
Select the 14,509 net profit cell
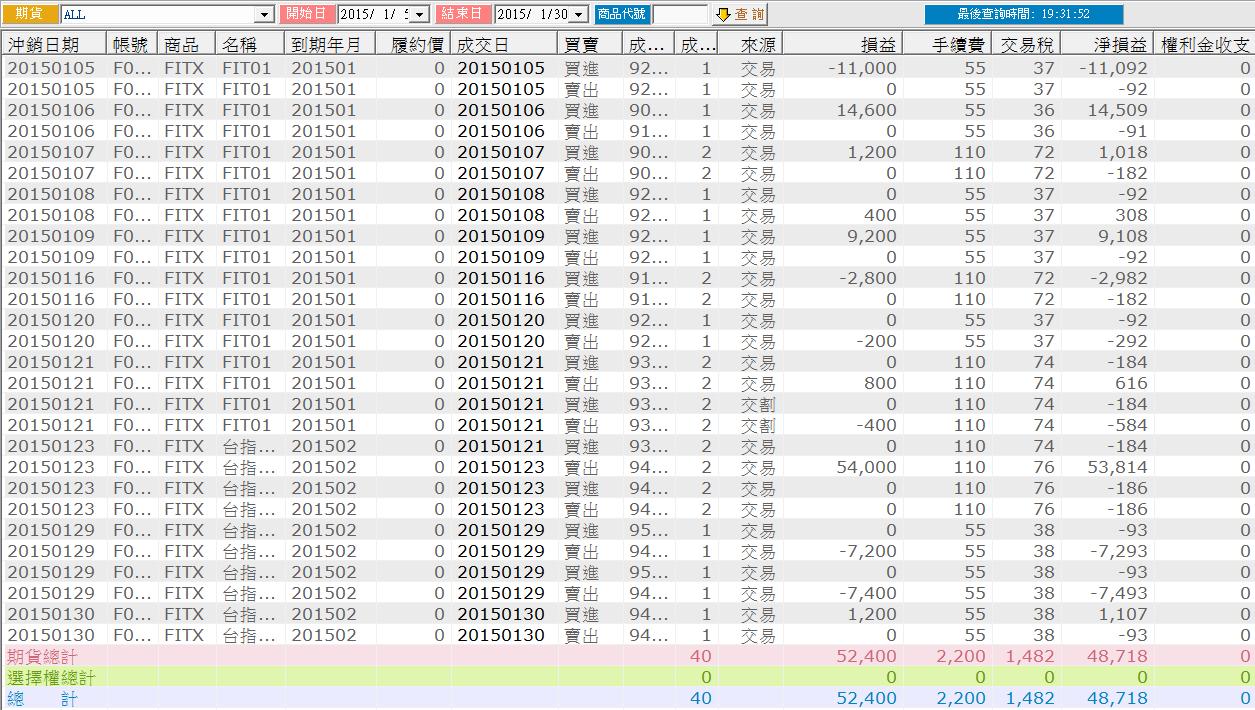1118,110
